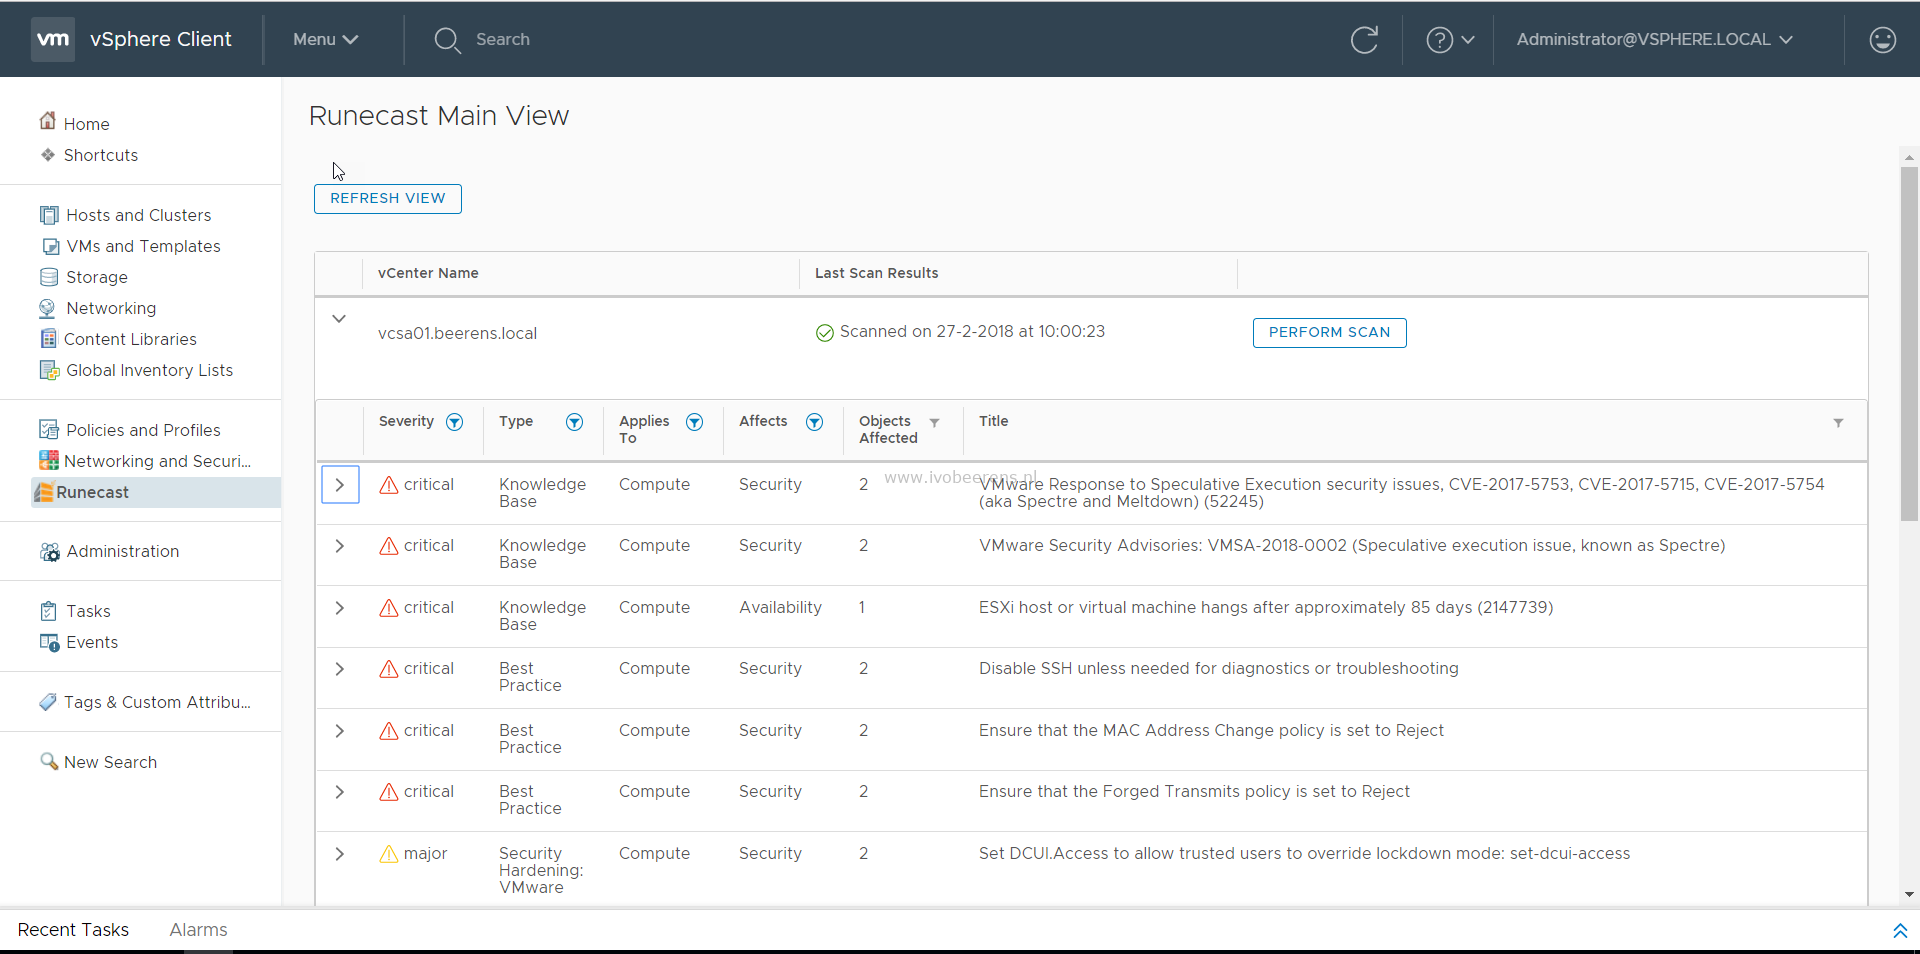Screen dimensions: 1920x954
Task: Click the Storage icon
Action: pyautogui.click(x=49, y=277)
